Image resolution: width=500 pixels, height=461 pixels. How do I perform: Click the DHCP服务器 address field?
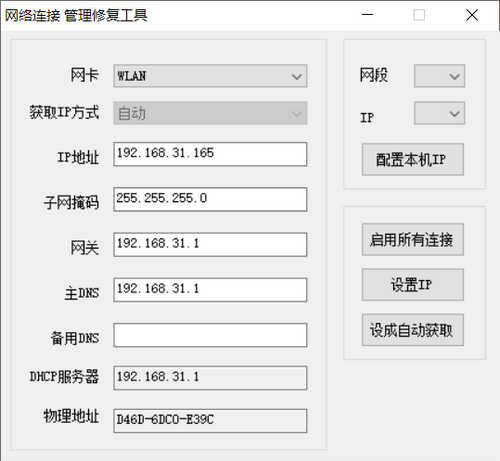[210, 378]
